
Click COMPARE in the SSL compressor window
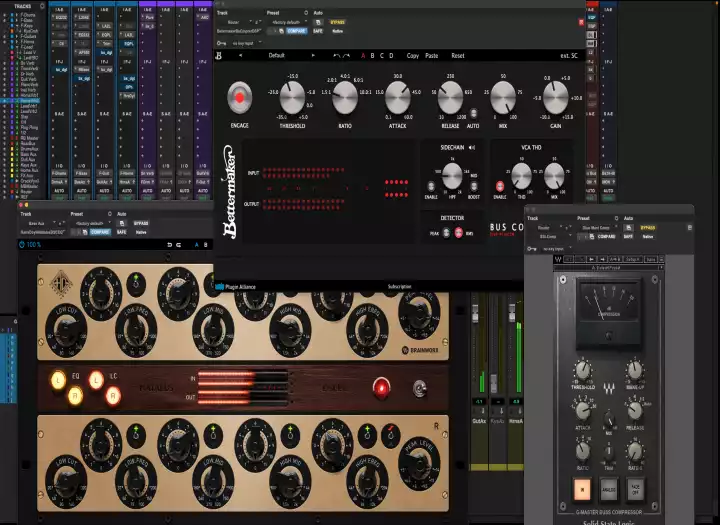coord(607,237)
